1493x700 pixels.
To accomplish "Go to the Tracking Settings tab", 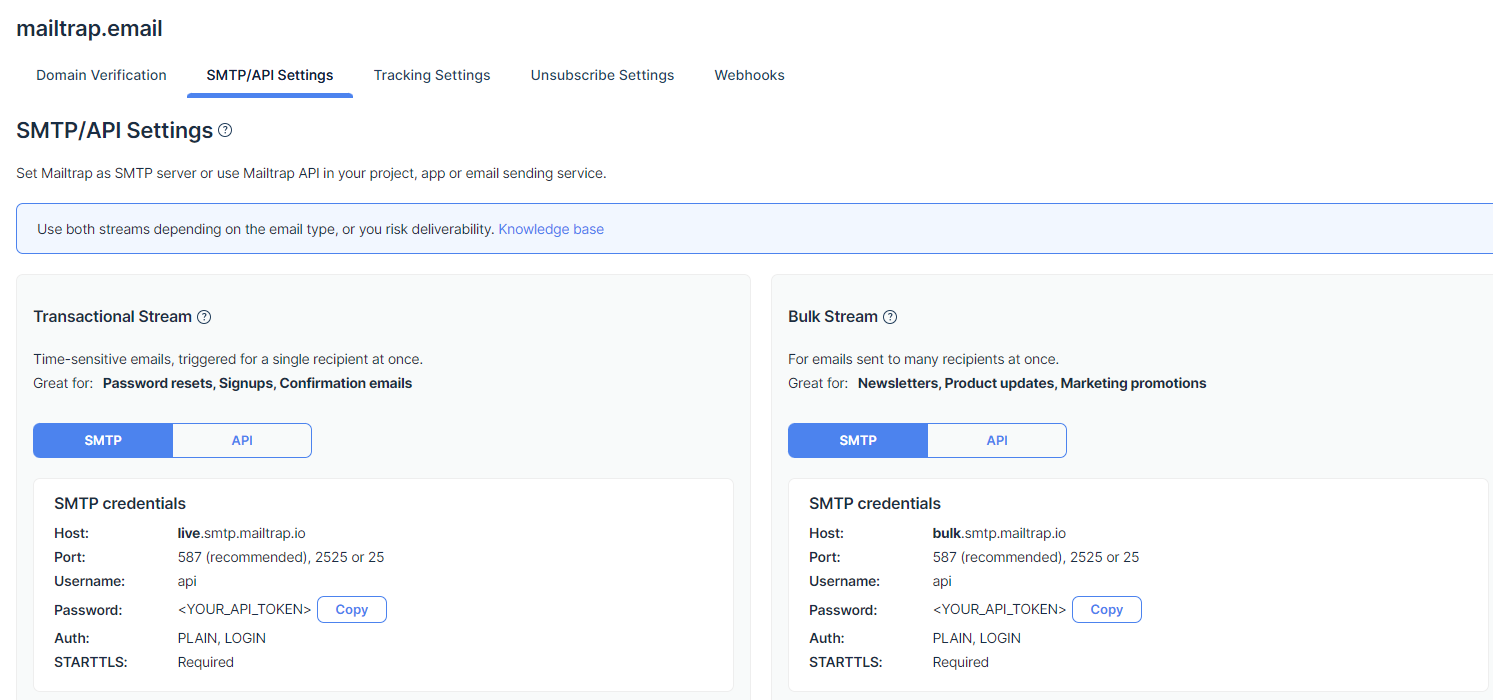I will point(432,75).
